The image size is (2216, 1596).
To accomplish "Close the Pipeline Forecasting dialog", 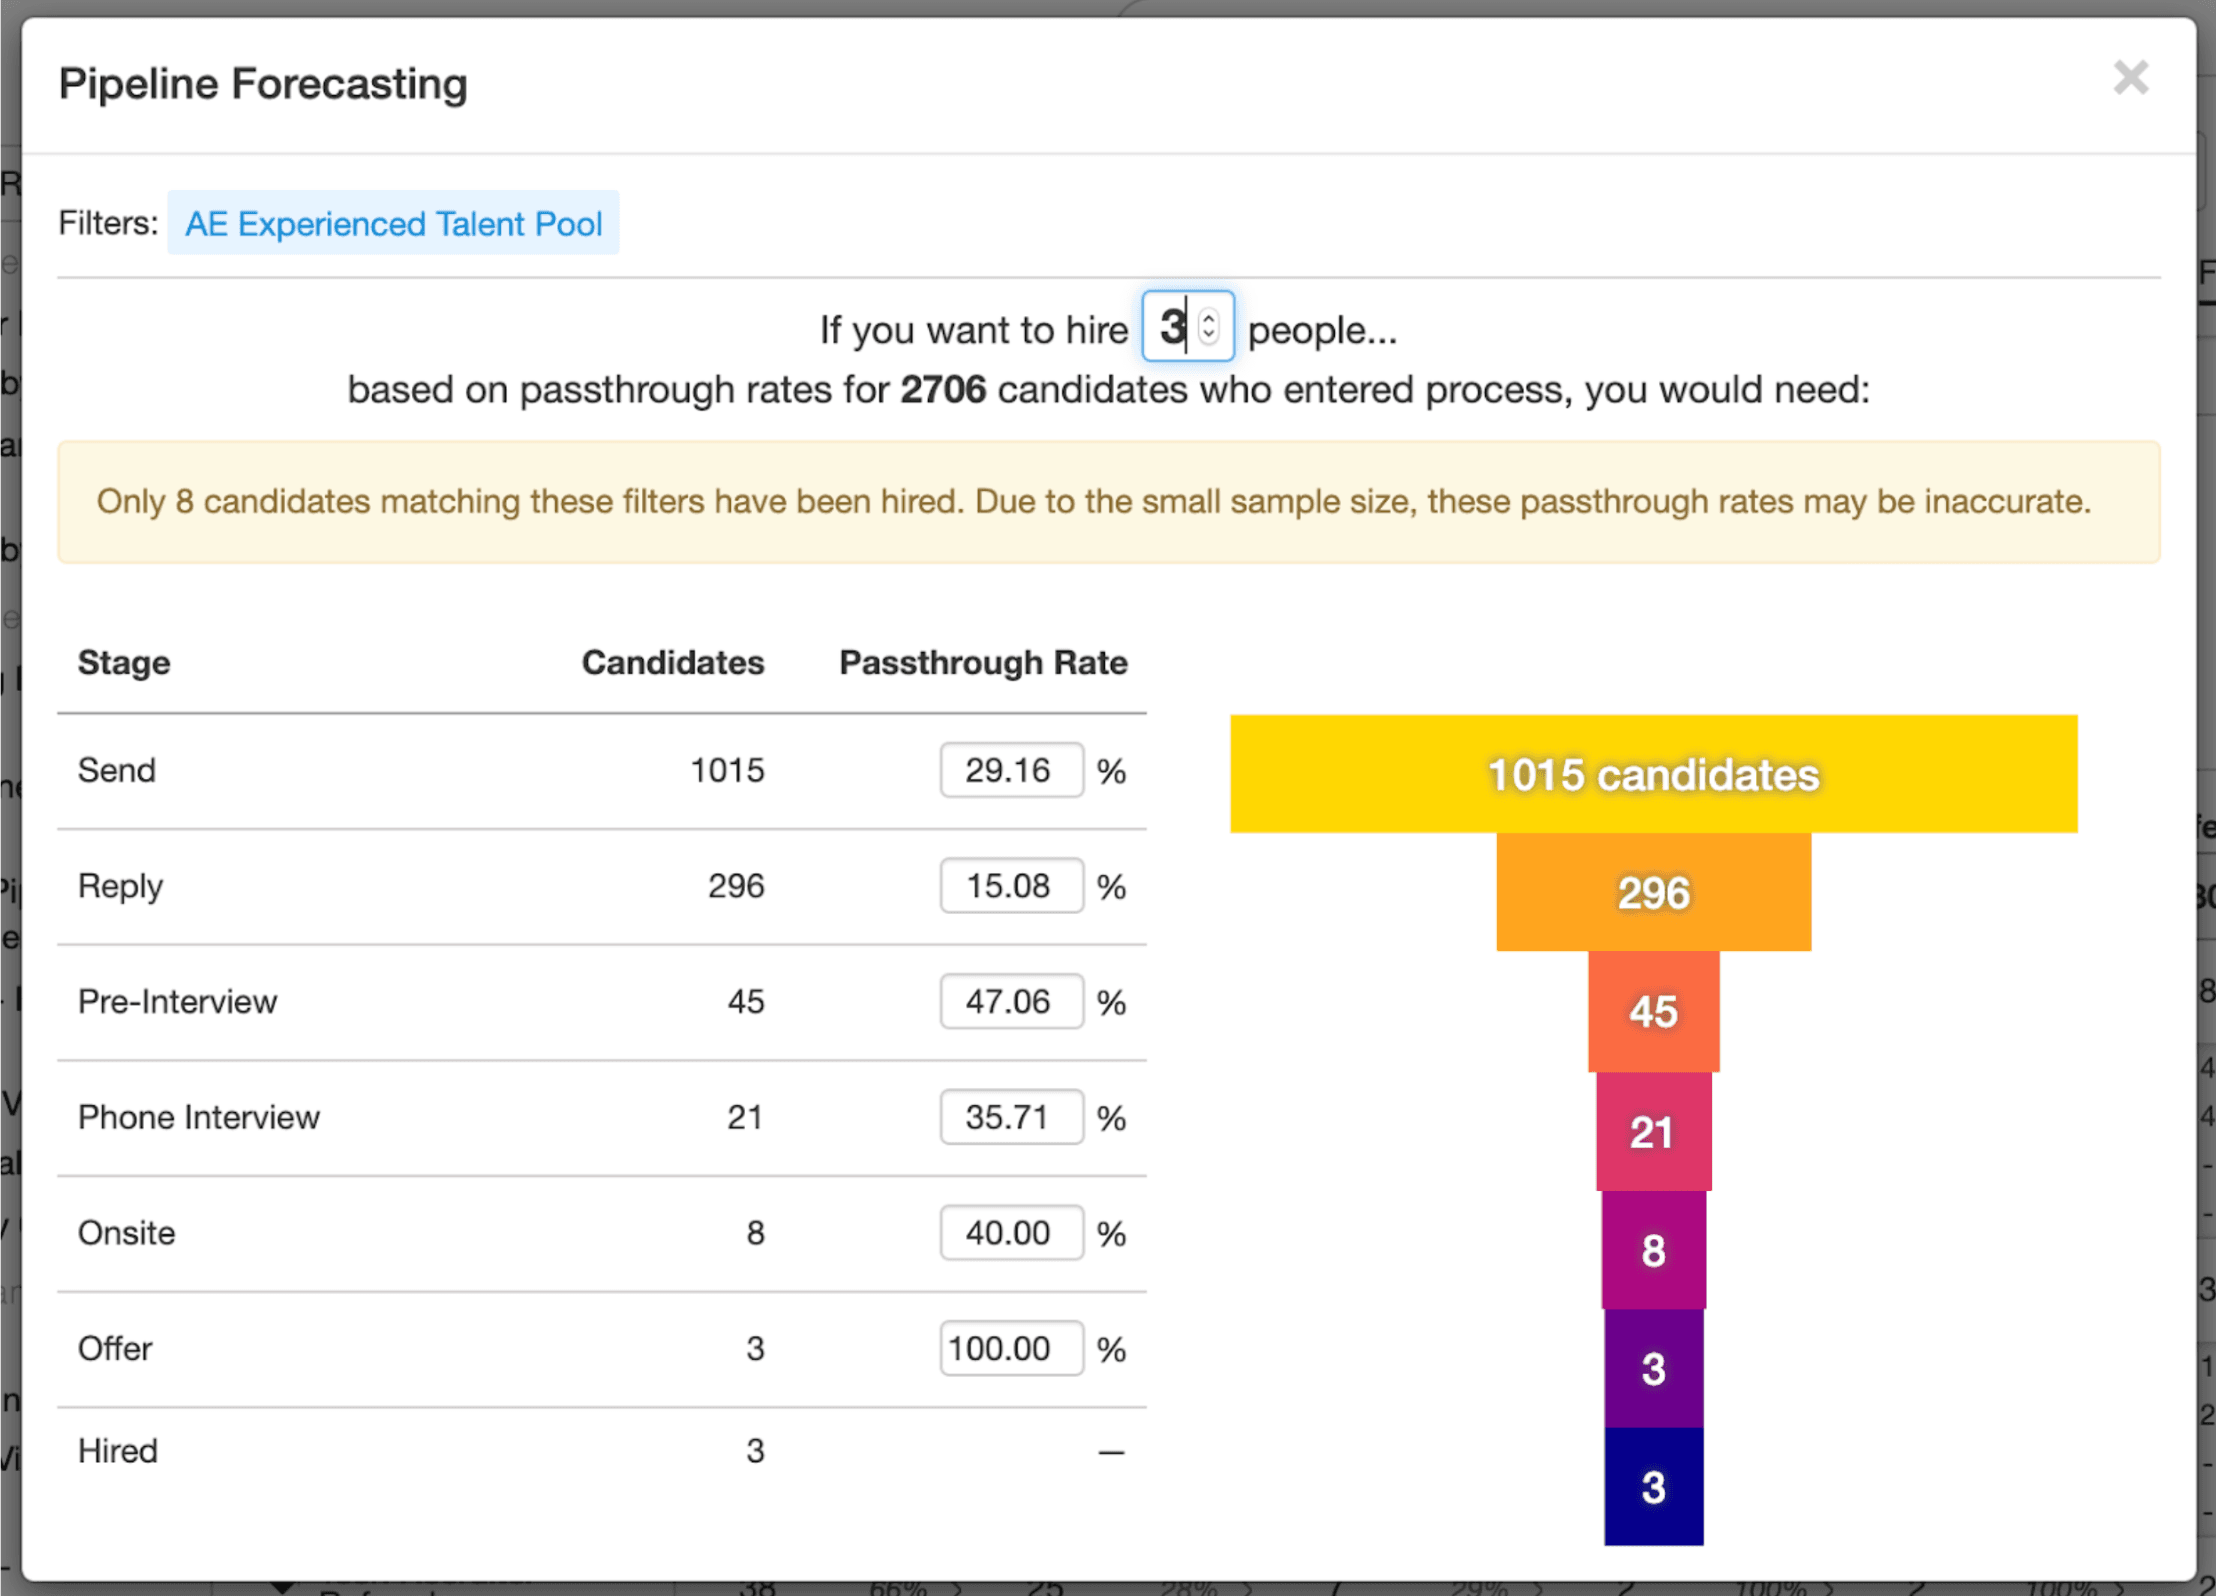I will coord(2130,78).
